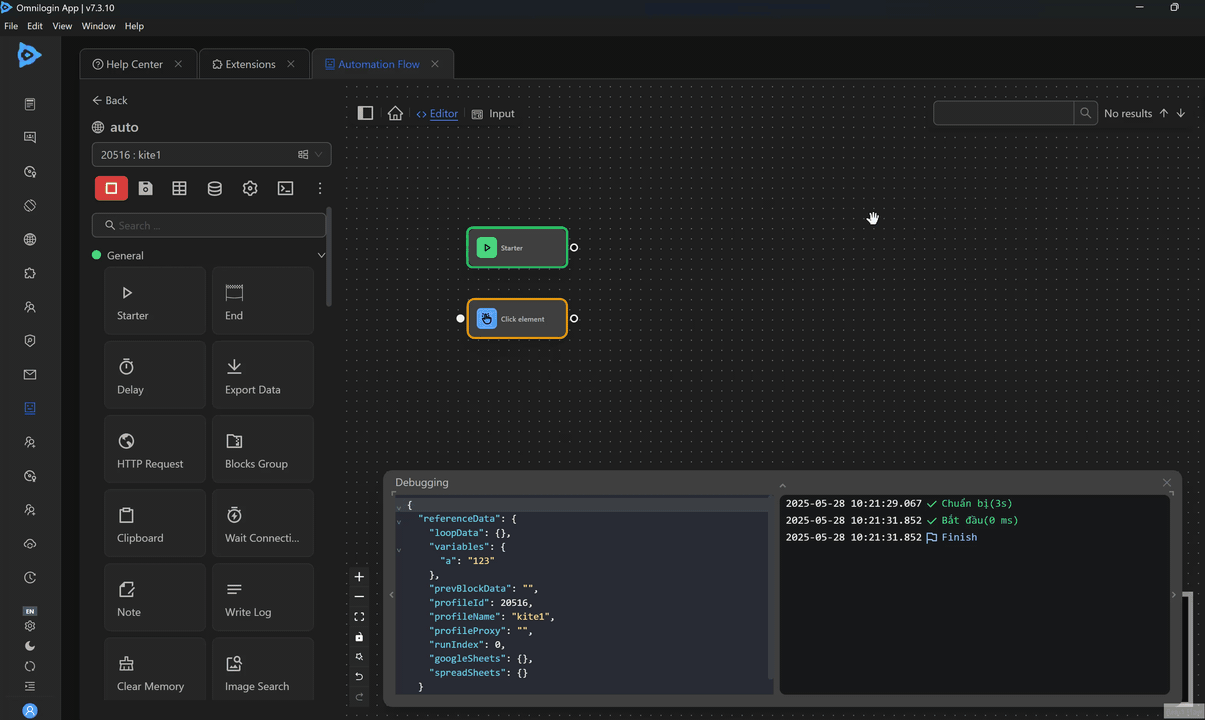
Task: Go Back from the auto flow
Action: click(110, 100)
